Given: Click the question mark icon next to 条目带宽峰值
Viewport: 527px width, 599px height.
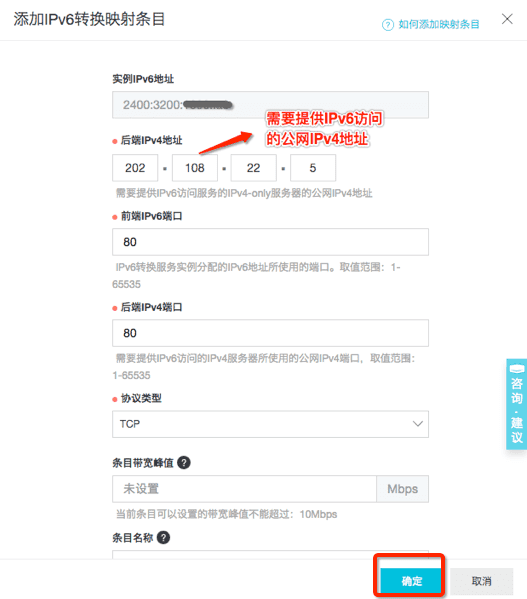Looking at the screenshot, I should [x=184, y=463].
